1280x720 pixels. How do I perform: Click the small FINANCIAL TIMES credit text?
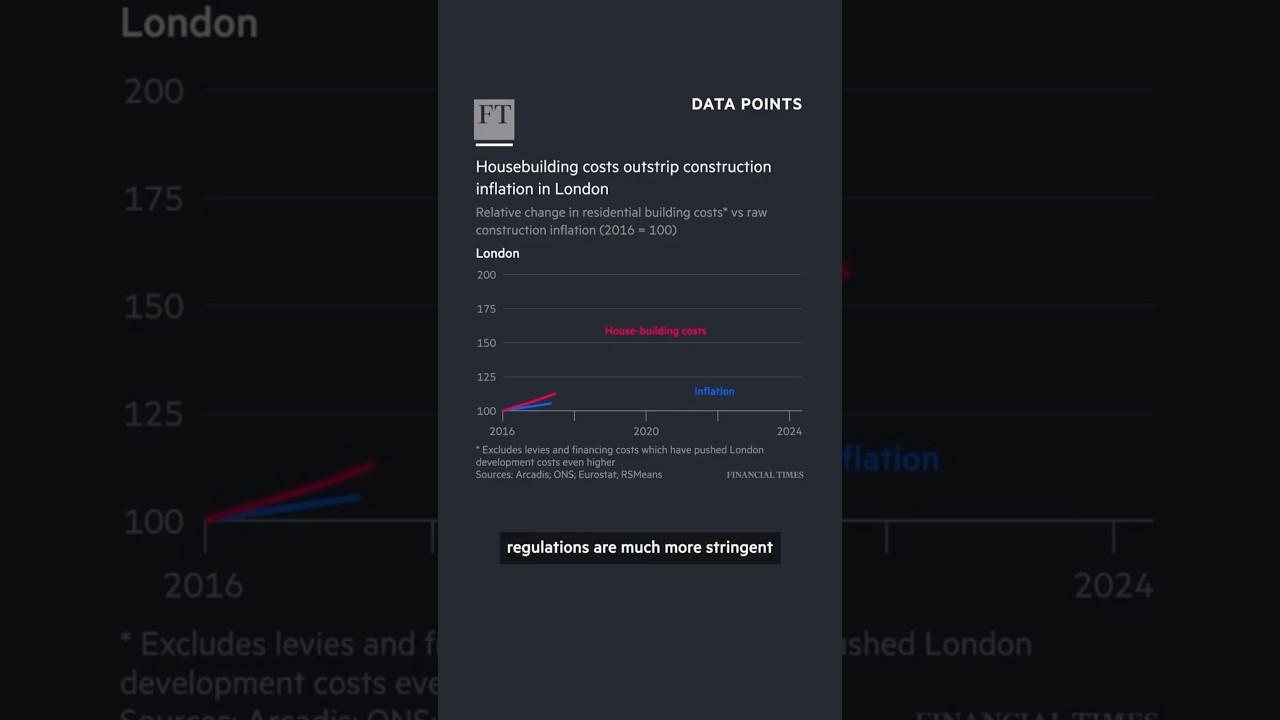[x=765, y=475]
